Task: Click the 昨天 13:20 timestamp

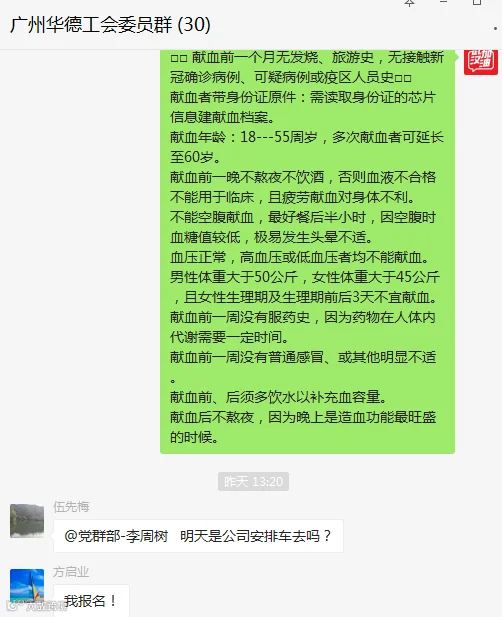Action: click(253, 482)
